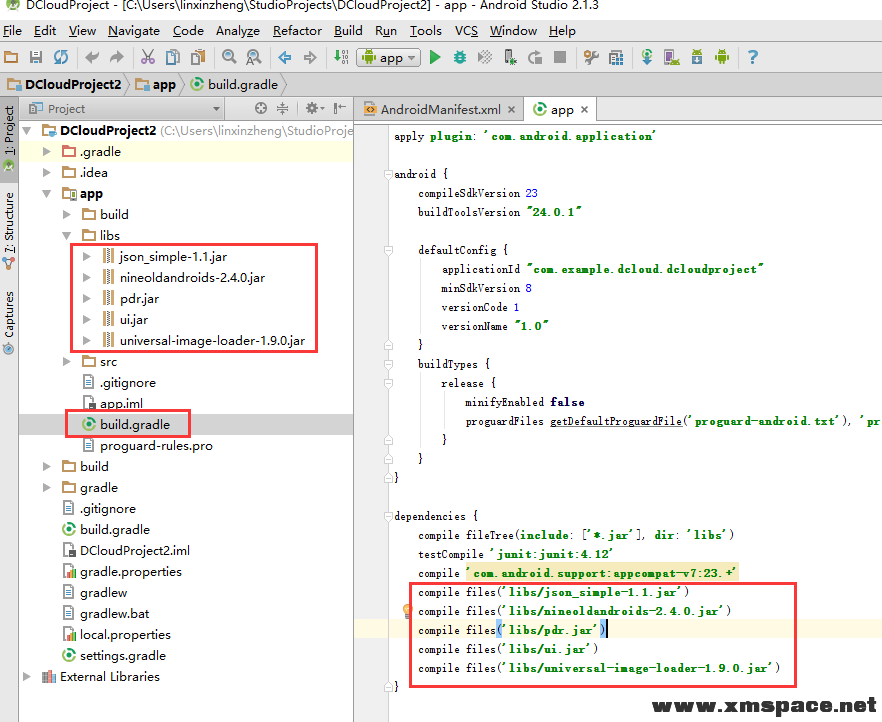882x722 pixels.
Task: Click the green Run app button
Action: (435, 58)
